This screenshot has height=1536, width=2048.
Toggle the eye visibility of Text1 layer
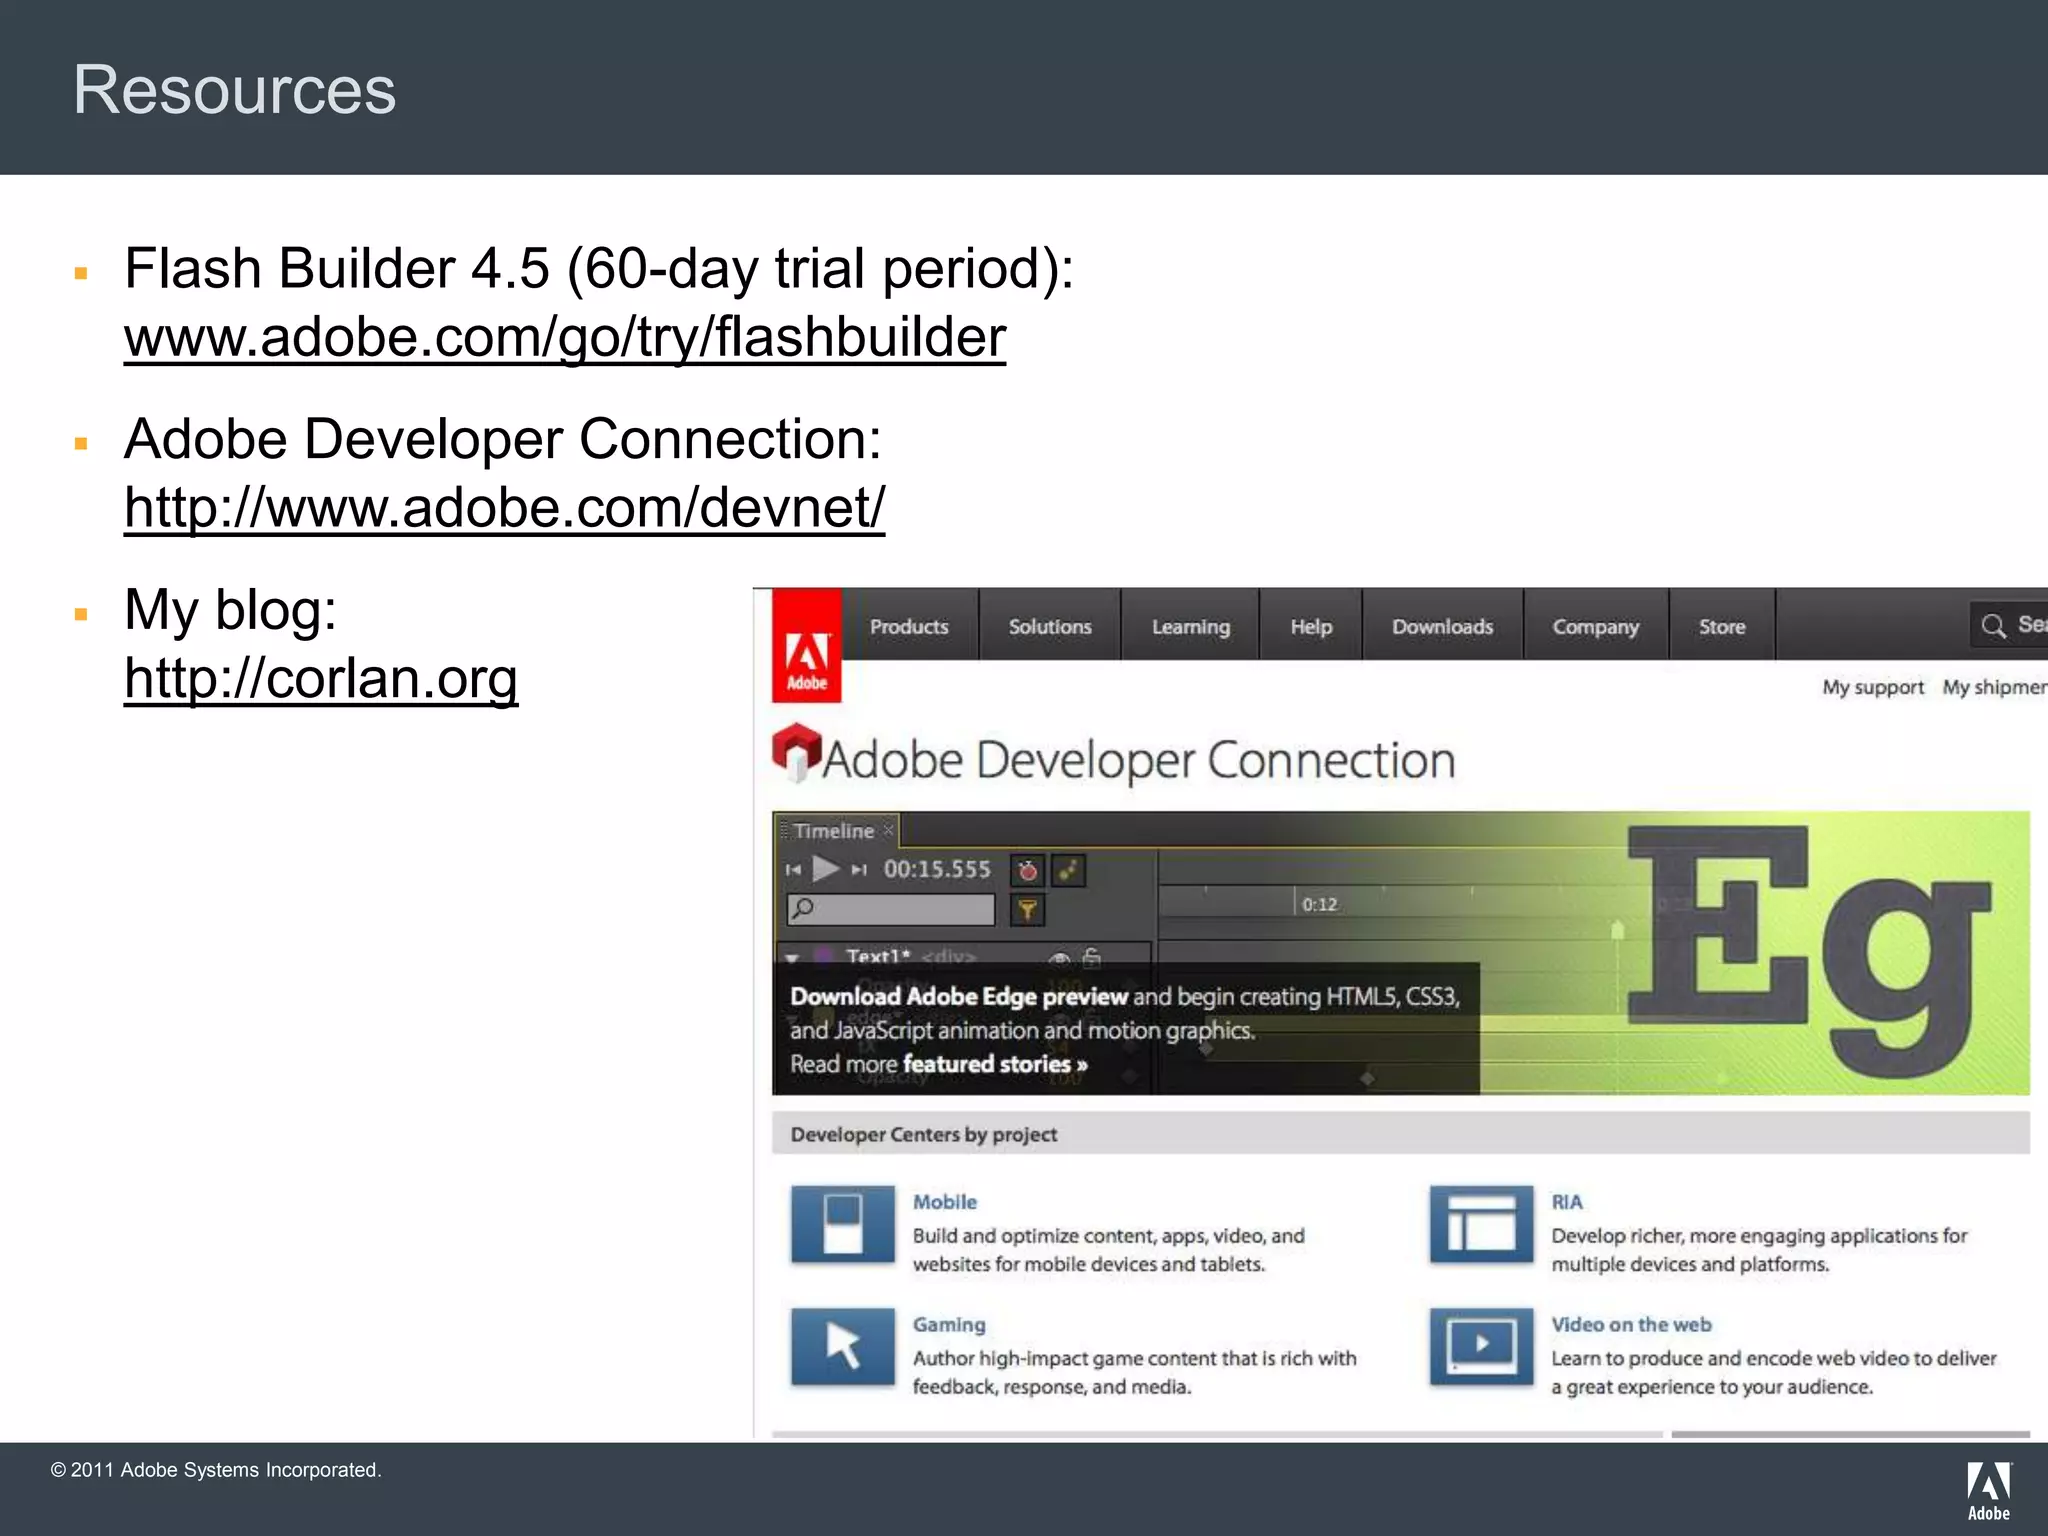[x=1059, y=958]
